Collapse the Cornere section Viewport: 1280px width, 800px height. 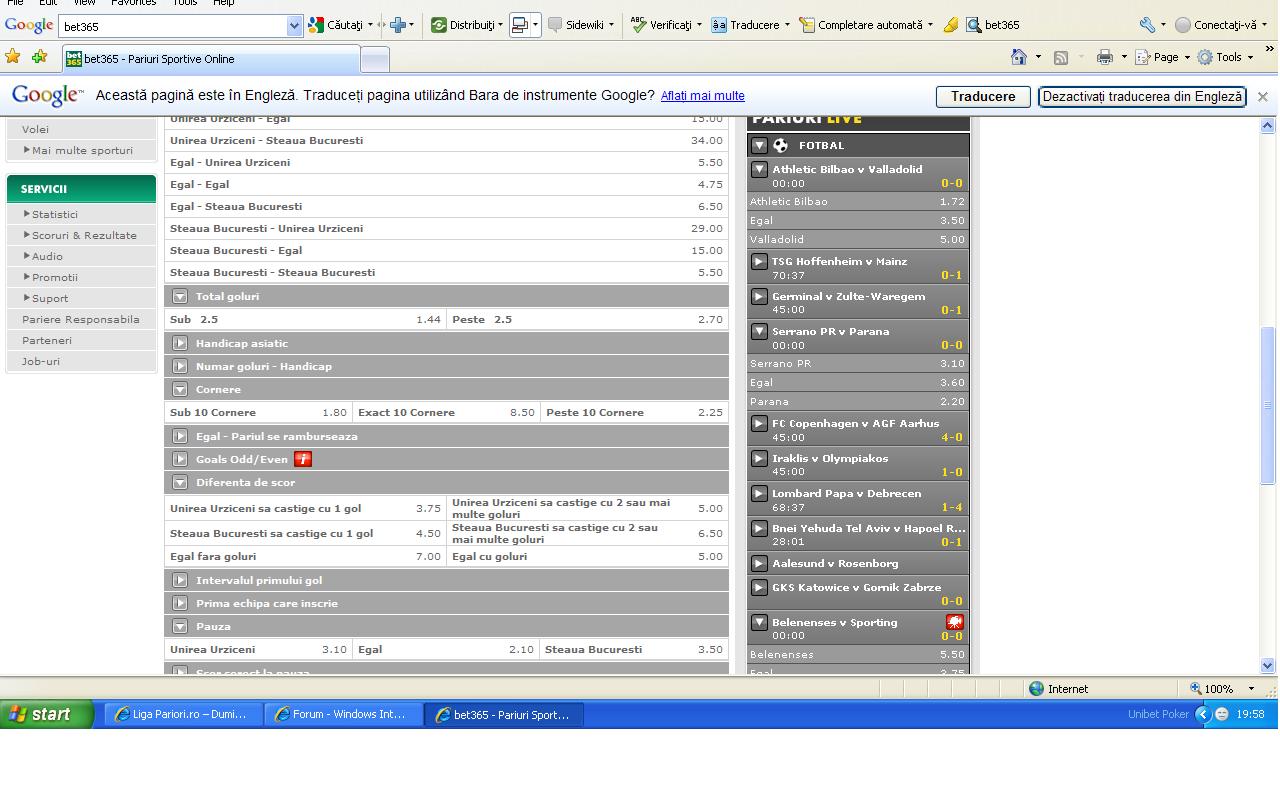coord(180,389)
